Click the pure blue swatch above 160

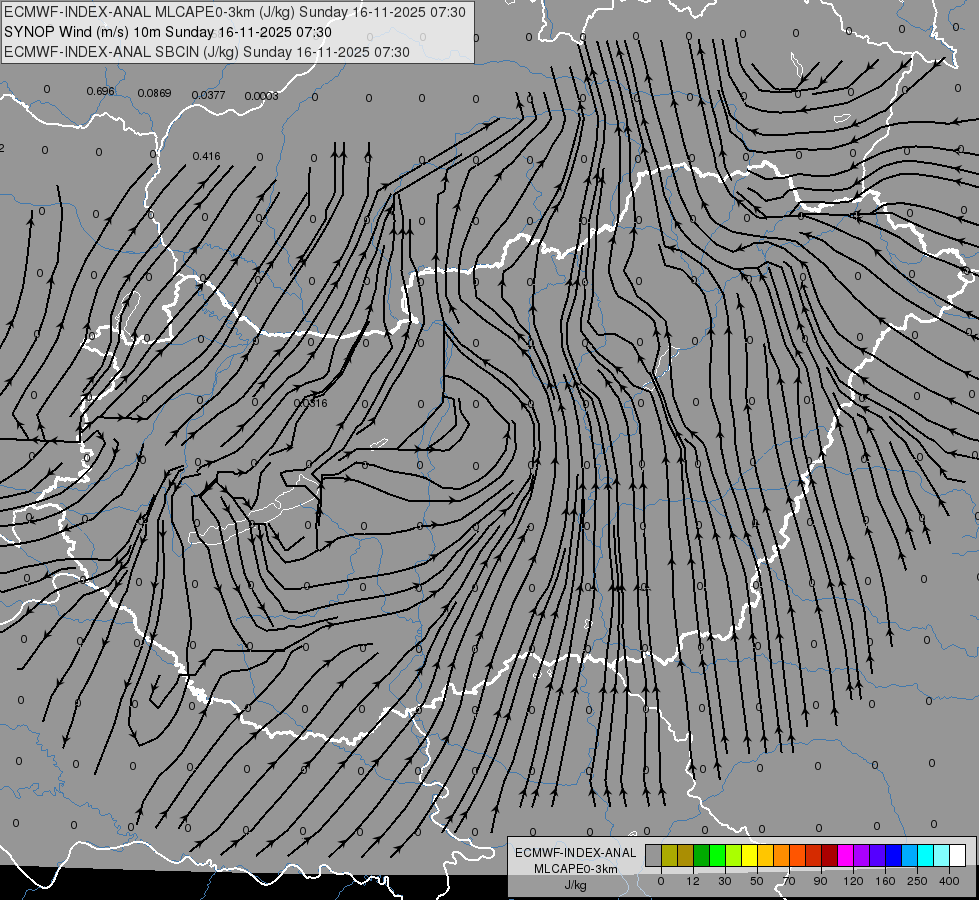[893, 855]
